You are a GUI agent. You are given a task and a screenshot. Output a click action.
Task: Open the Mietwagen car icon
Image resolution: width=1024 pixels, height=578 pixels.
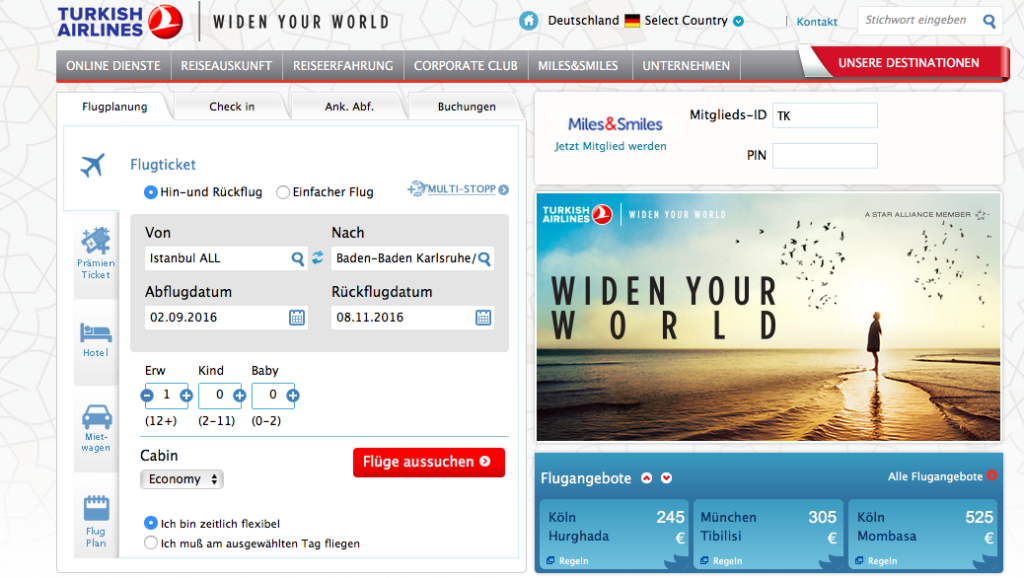tap(96, 428)
